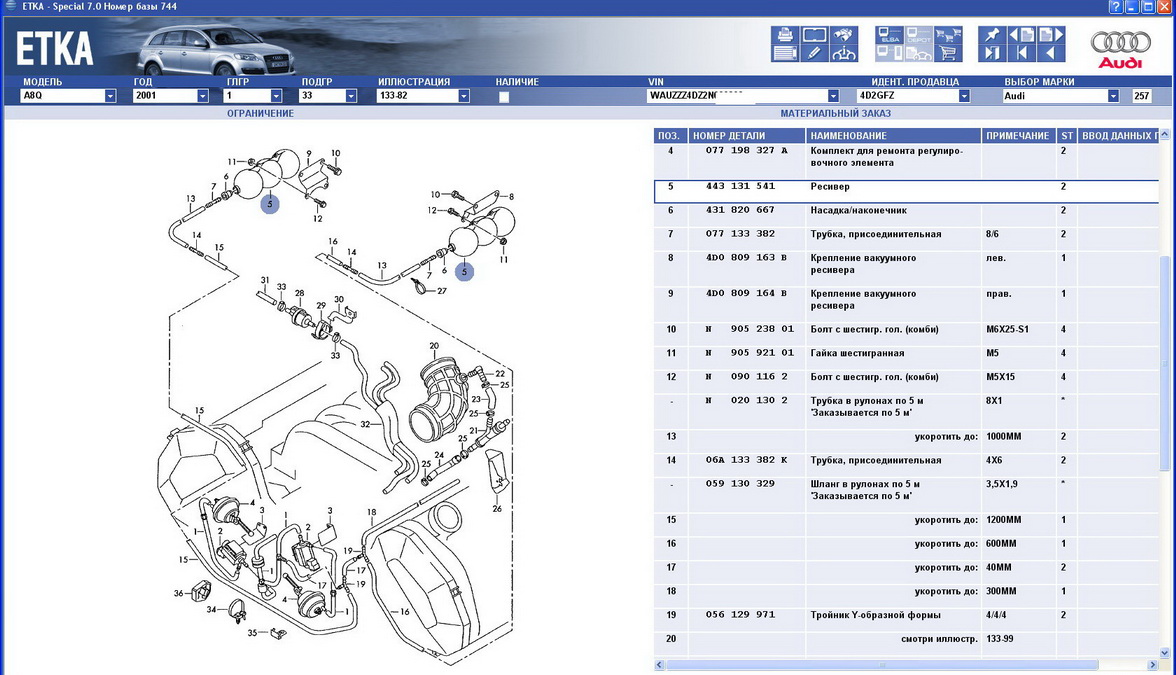Open the single shopping cart icon
The height and width of the screenshot is (675, 1176).
point(945,53)
